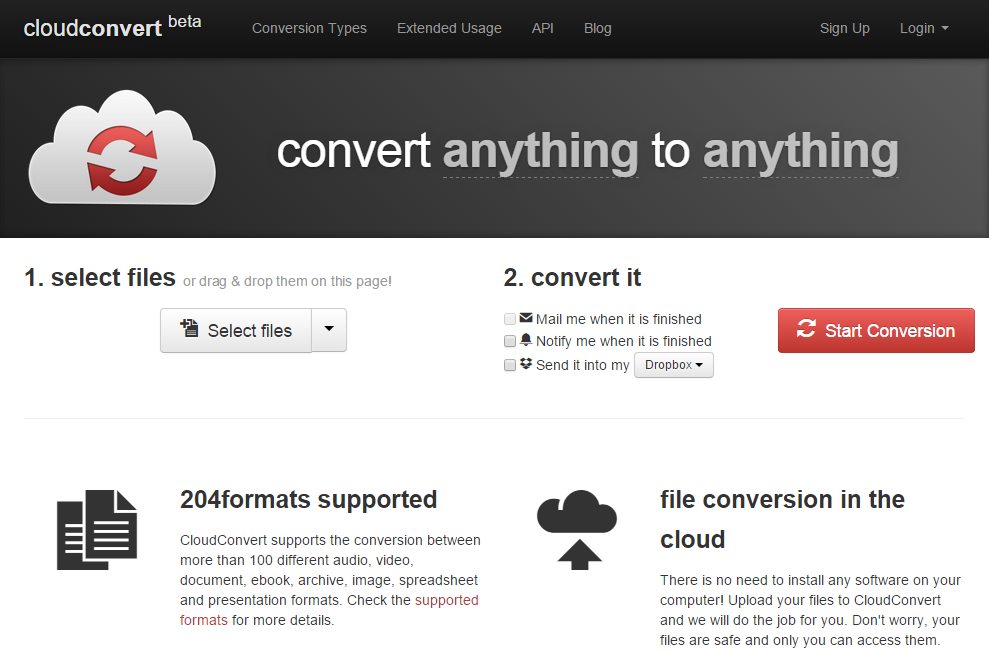The width and height of the screenshot is (989, 652).
Task: Click the first 'anything' format selector
Action: click(541, 151)
